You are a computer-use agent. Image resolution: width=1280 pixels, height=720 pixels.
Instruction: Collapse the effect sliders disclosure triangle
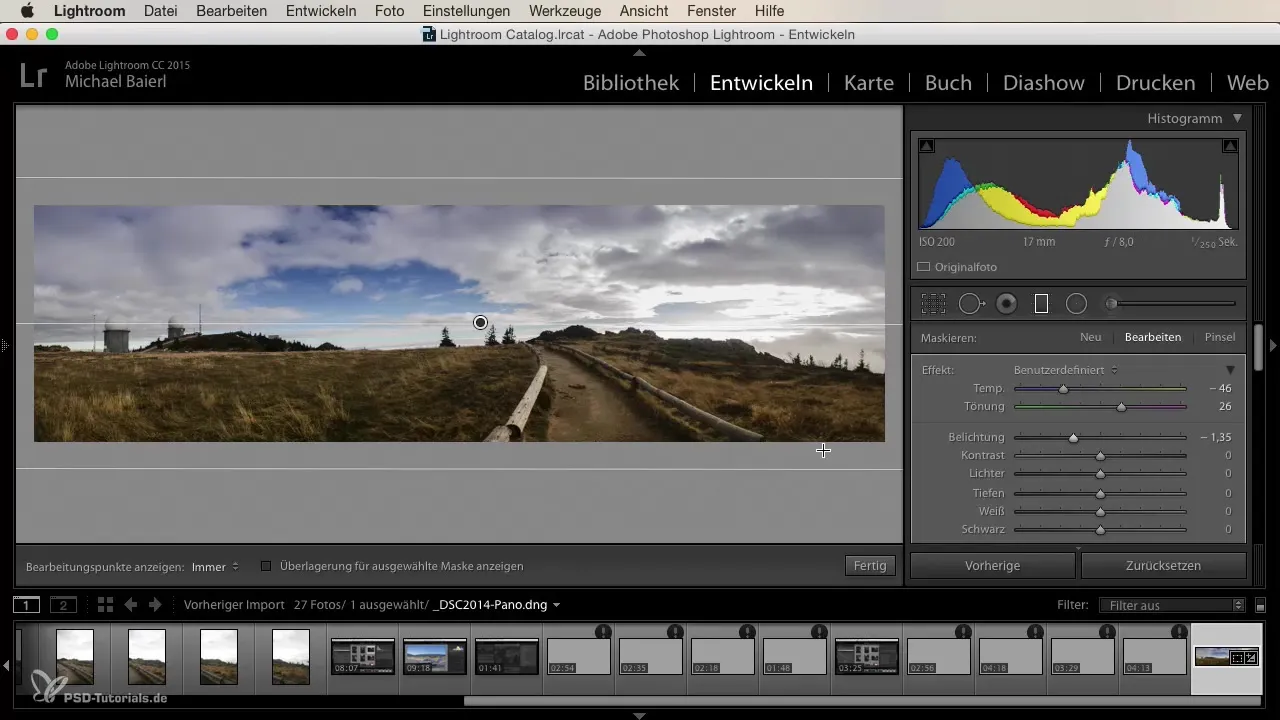[1231, 370]
